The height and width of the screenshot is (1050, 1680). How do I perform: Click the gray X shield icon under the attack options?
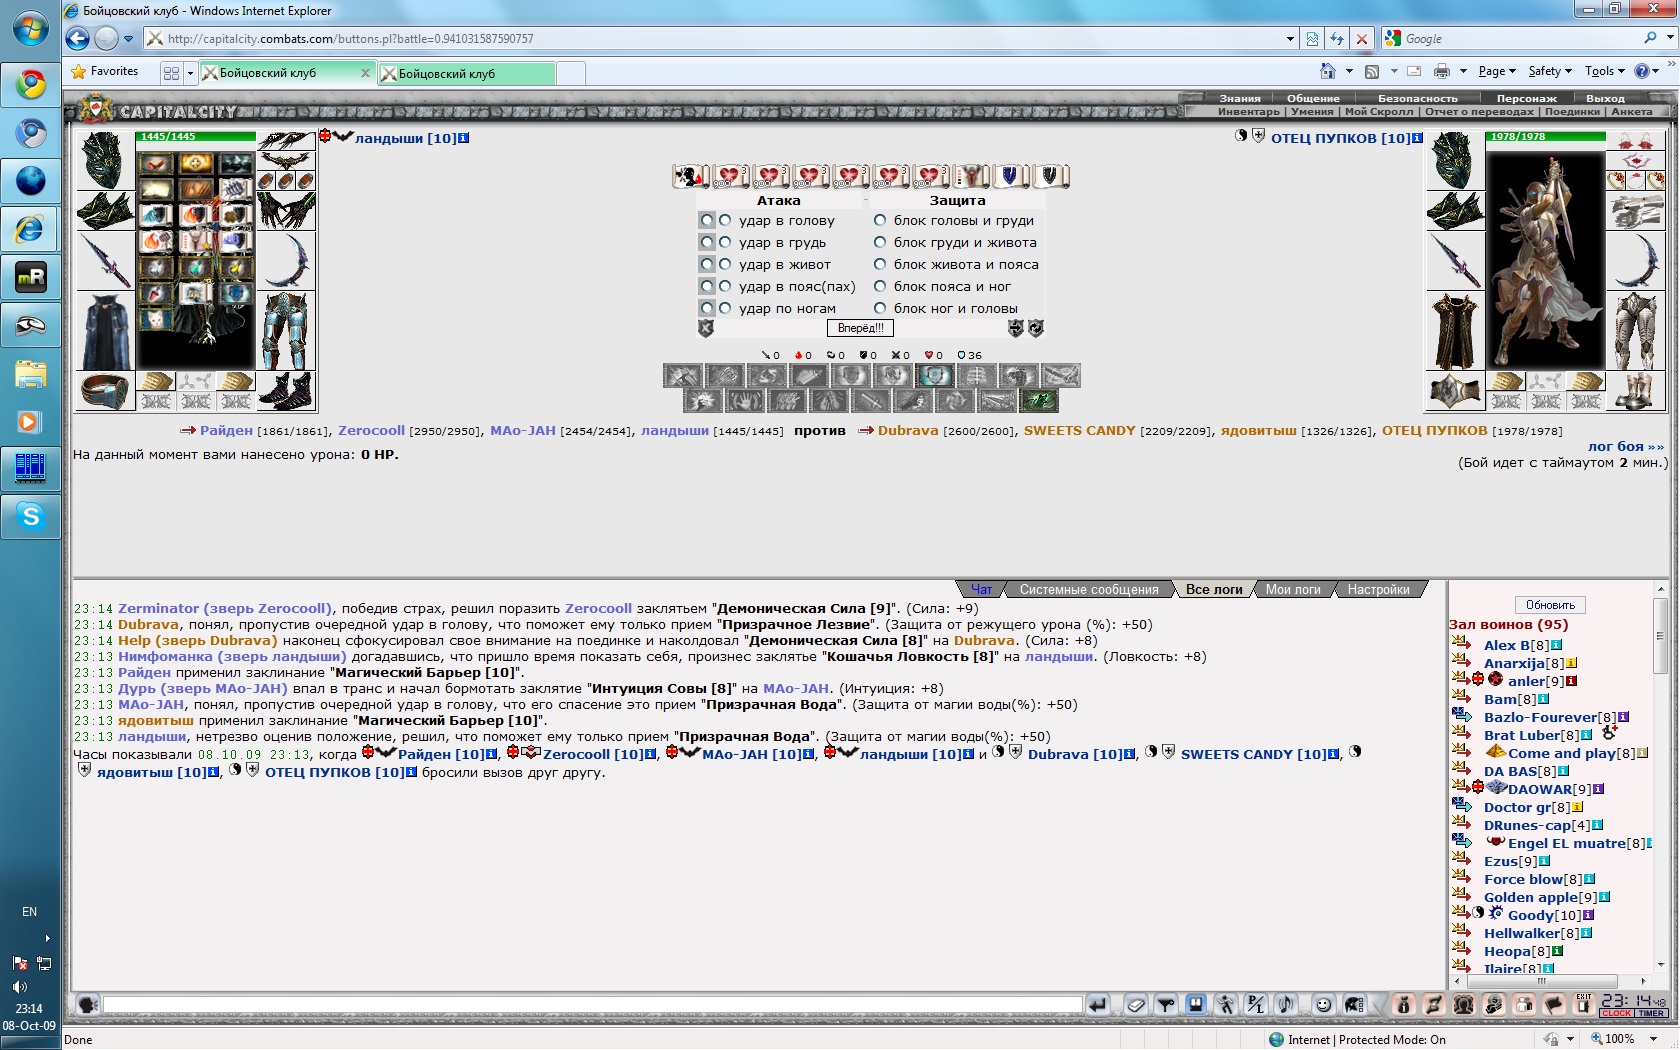point(706,328)
